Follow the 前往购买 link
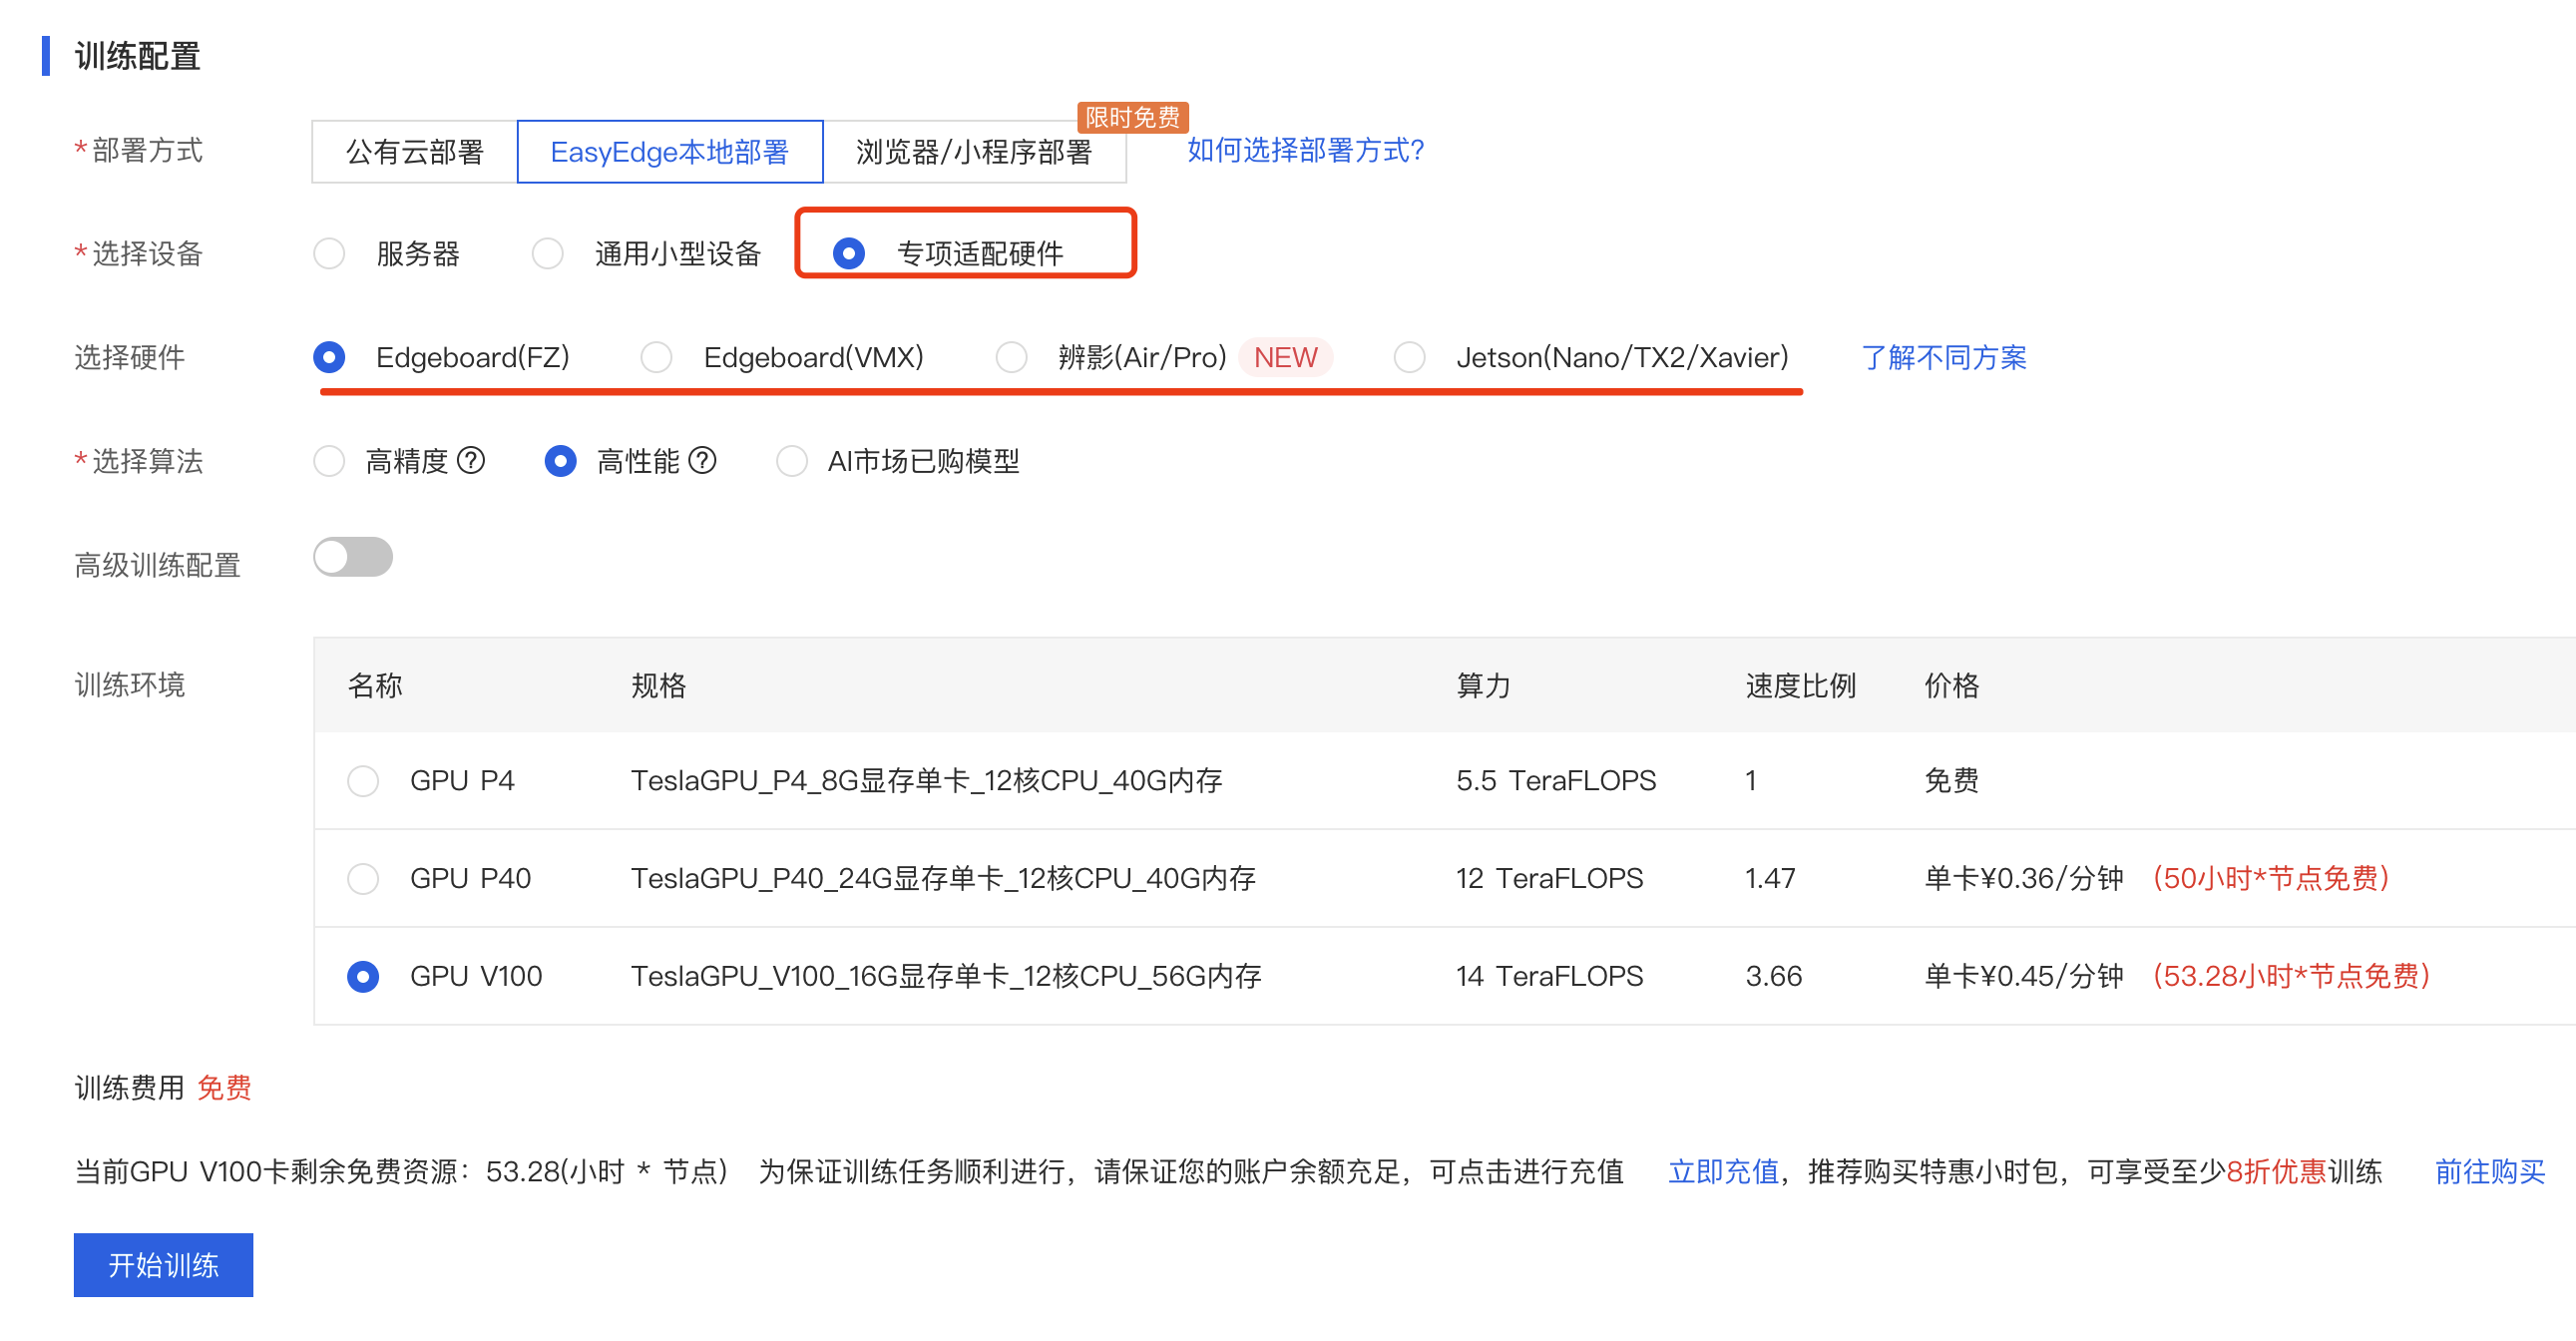 (x=2488, y=1171)
